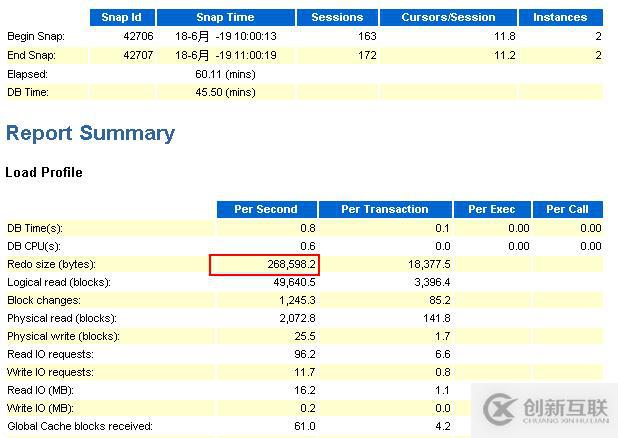Click the Per Second column header
Viewport: 618px width, 438px height.
(266, 209)
